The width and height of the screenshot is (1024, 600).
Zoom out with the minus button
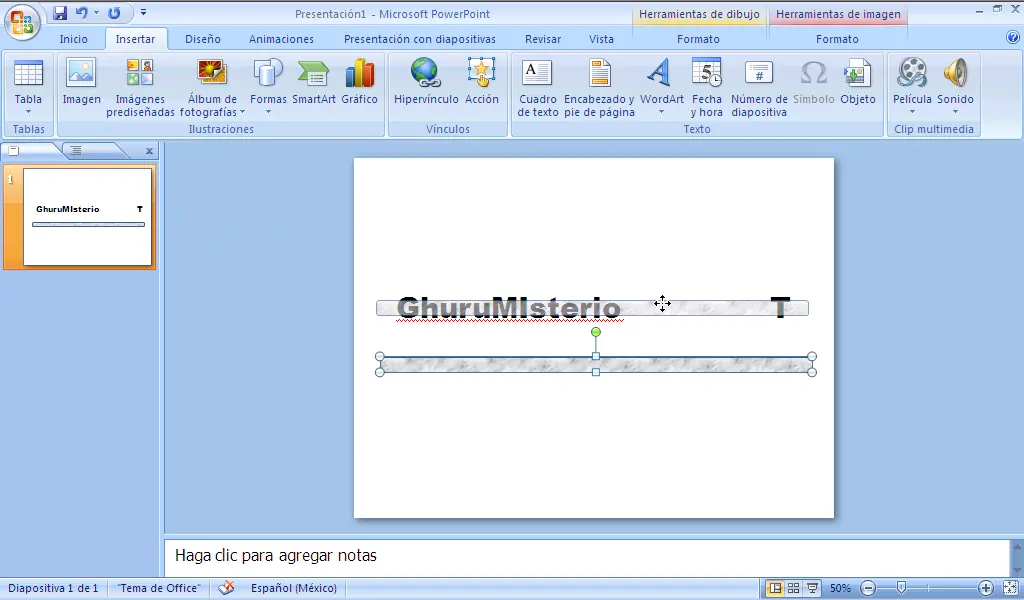coord(868,588)
